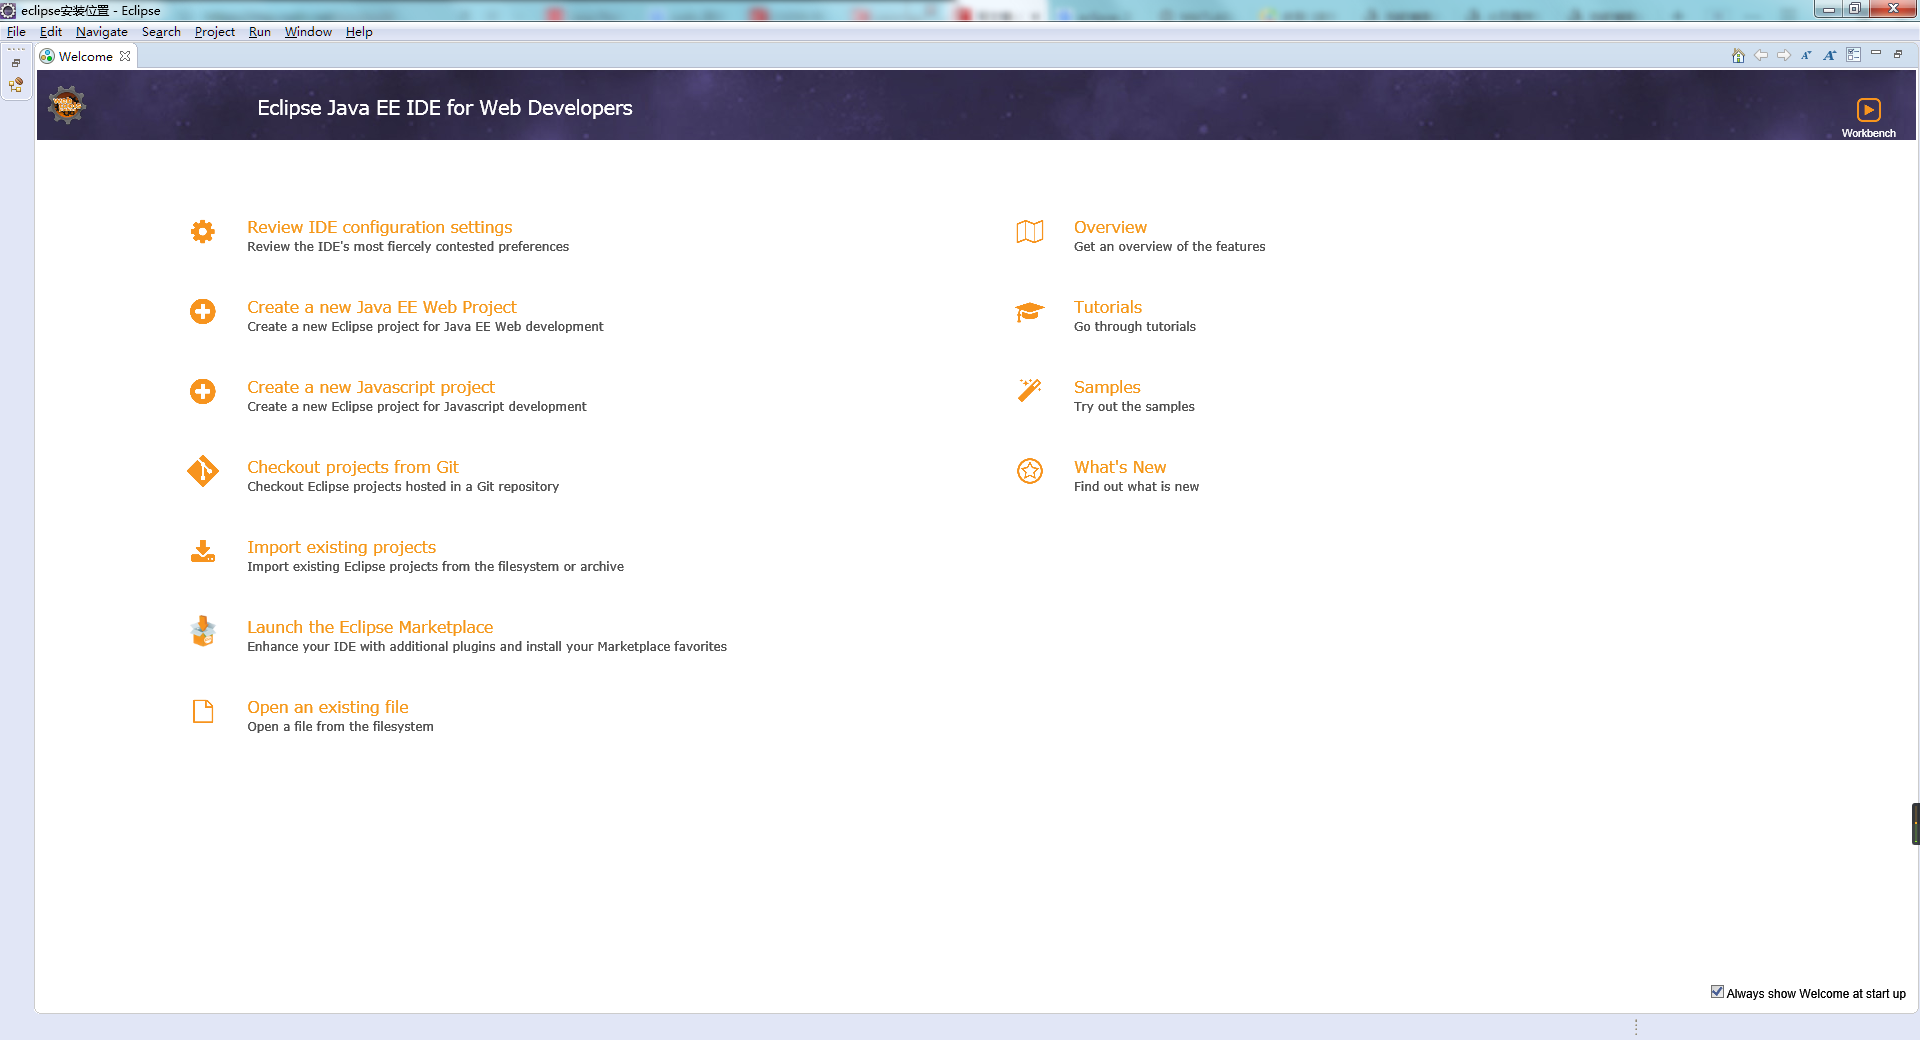The image size is (1920, 1040).
Task: Open the Search menu
Action: 161,32
